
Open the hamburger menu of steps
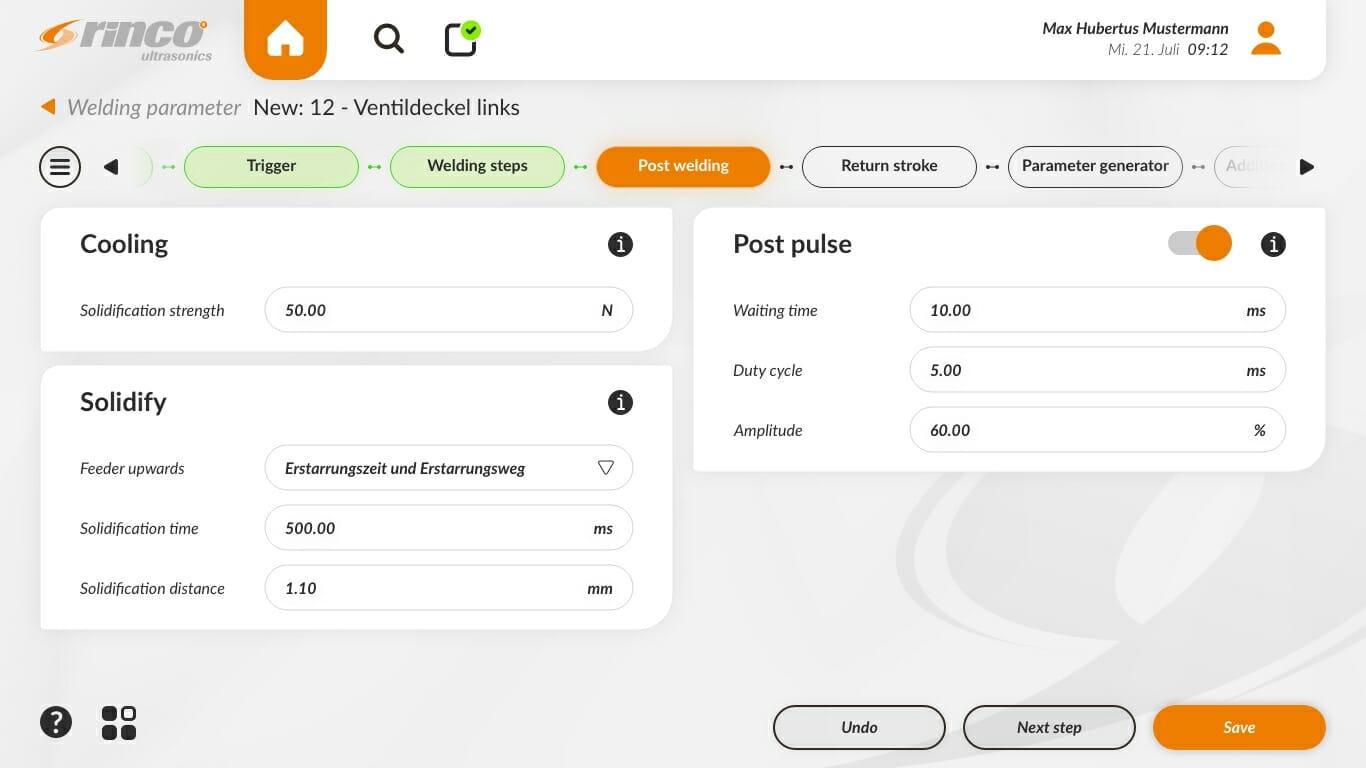(x=60, y=167)
